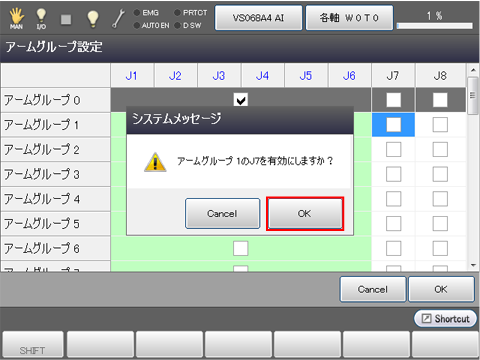Click the vertical scrollbar thumb
The image size is (480, 360).
point(473,96)
